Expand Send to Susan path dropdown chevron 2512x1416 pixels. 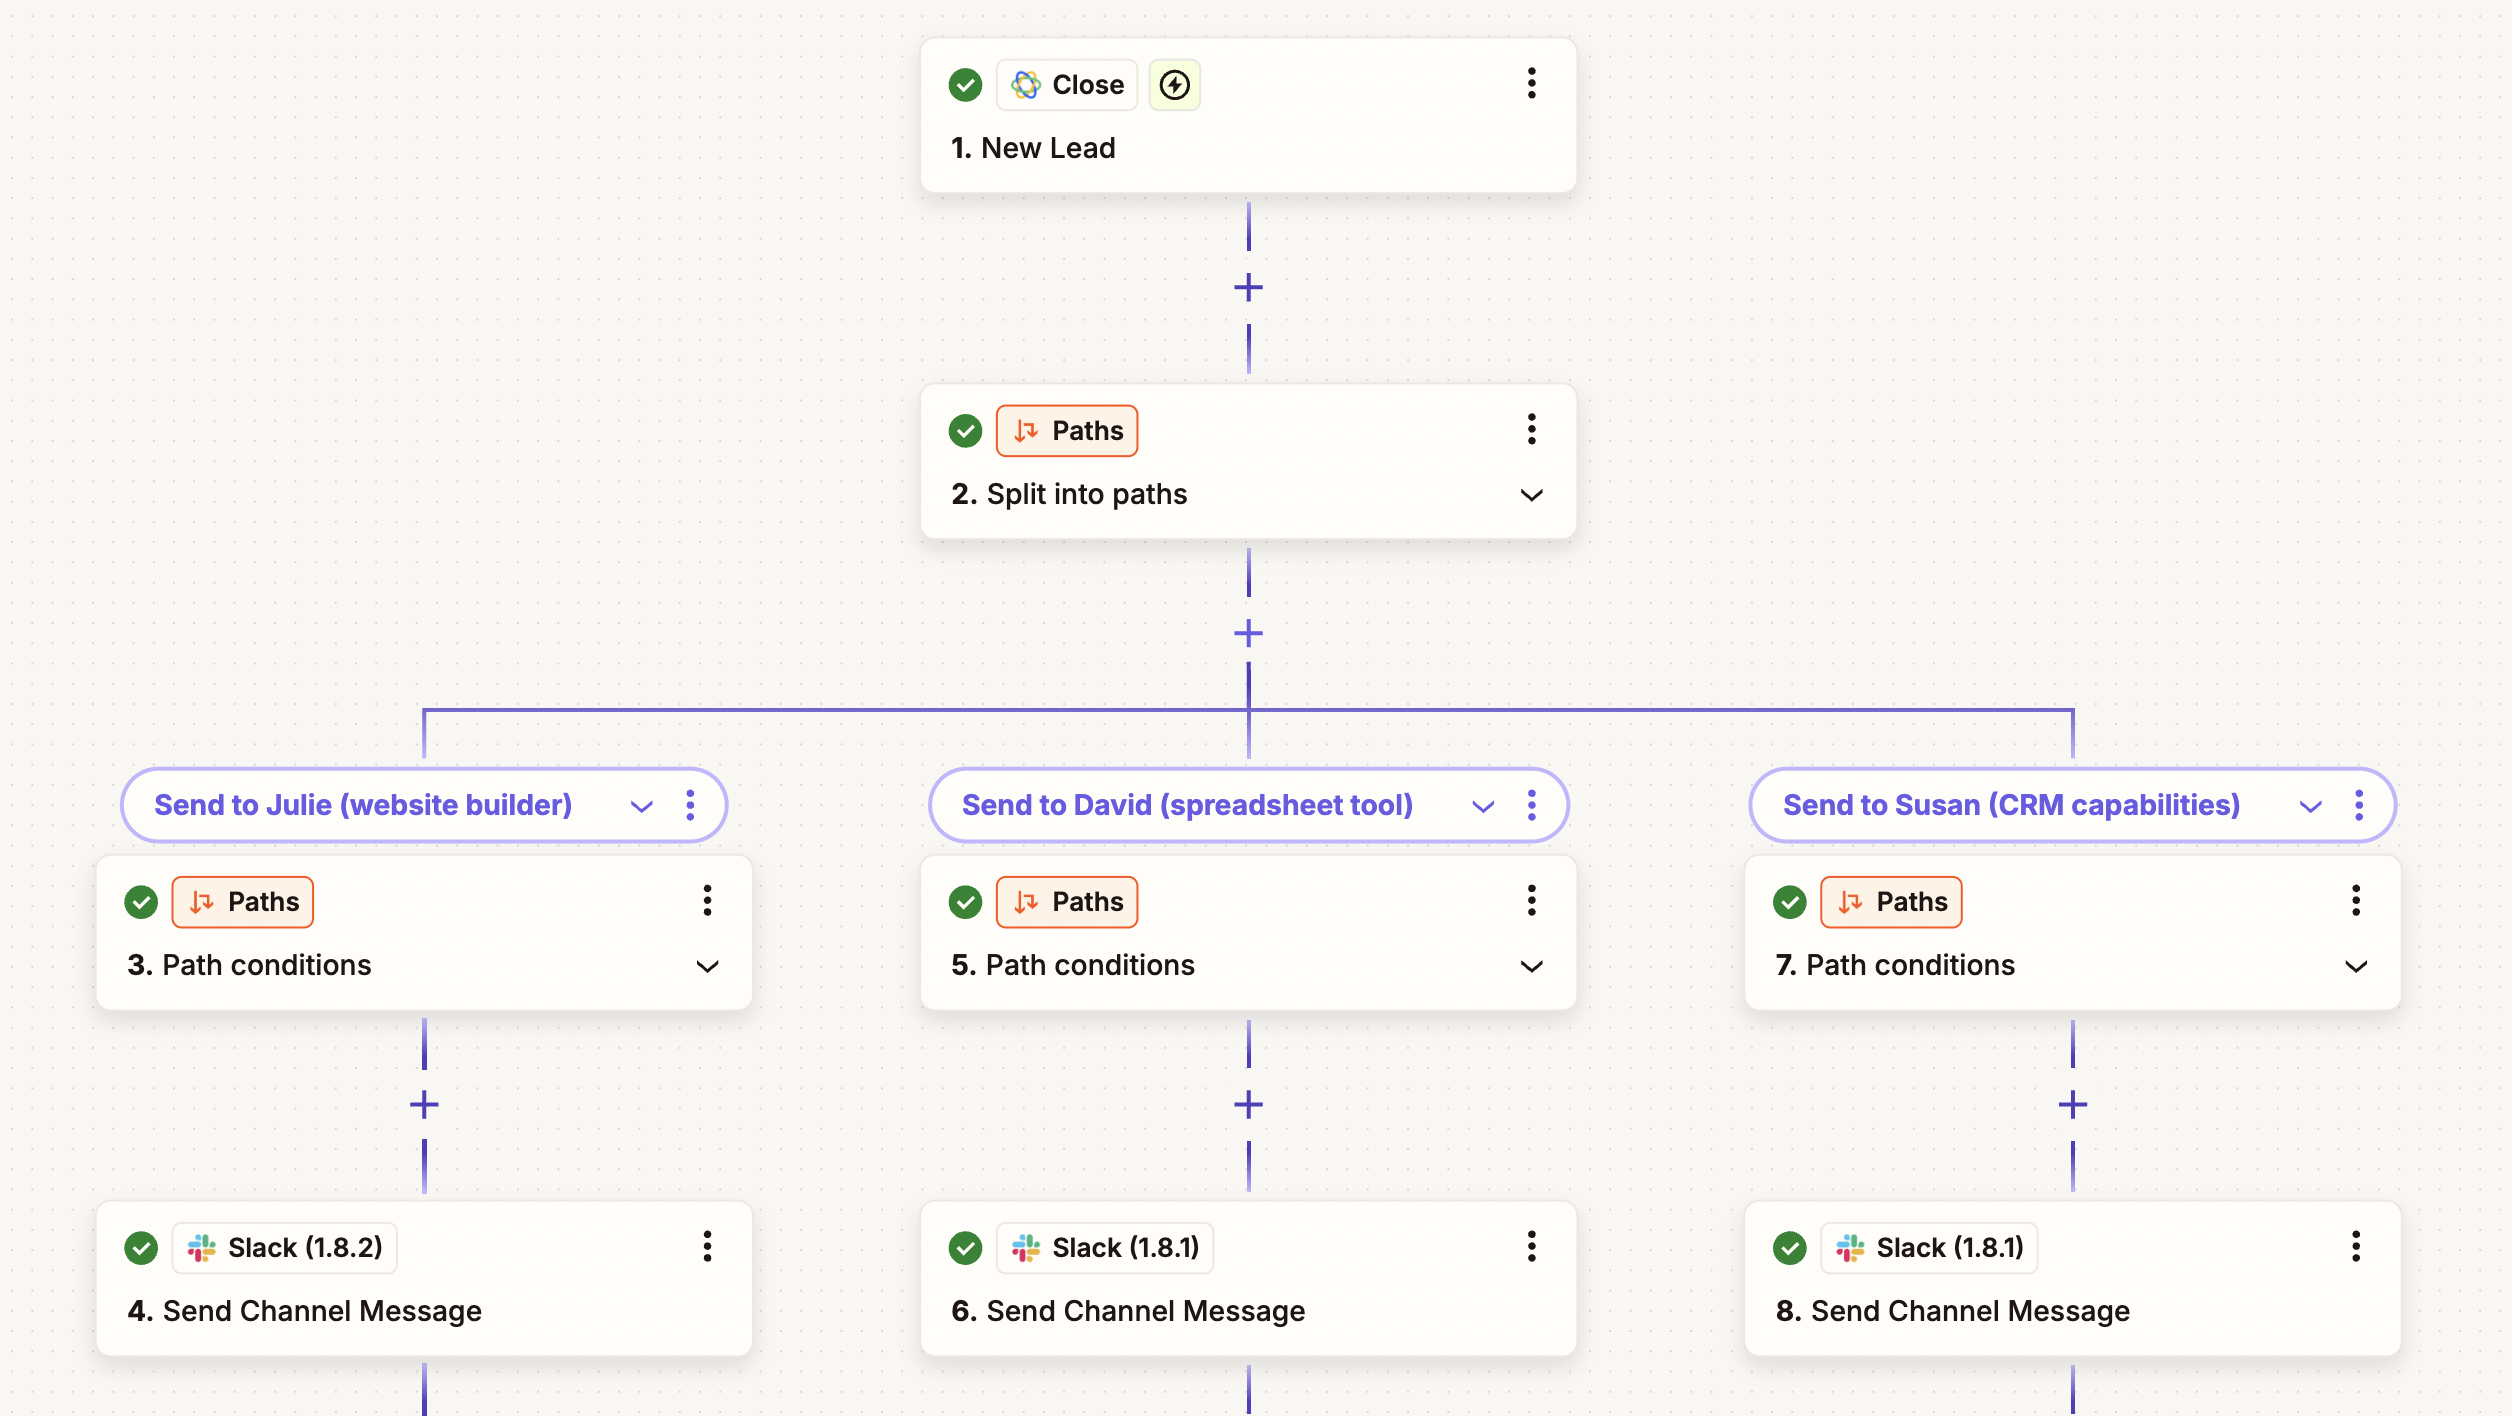(x=2310, y=806)
